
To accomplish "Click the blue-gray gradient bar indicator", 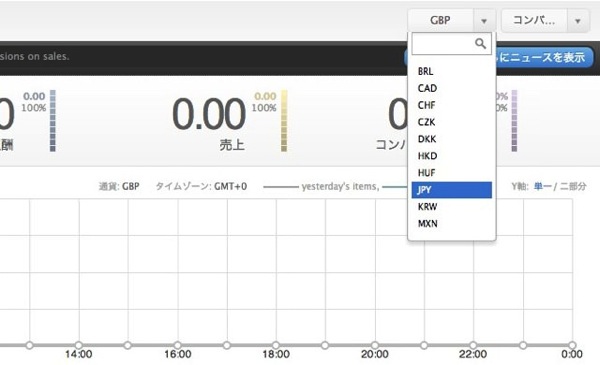I will pyautogui.click(x=53, y=121).
